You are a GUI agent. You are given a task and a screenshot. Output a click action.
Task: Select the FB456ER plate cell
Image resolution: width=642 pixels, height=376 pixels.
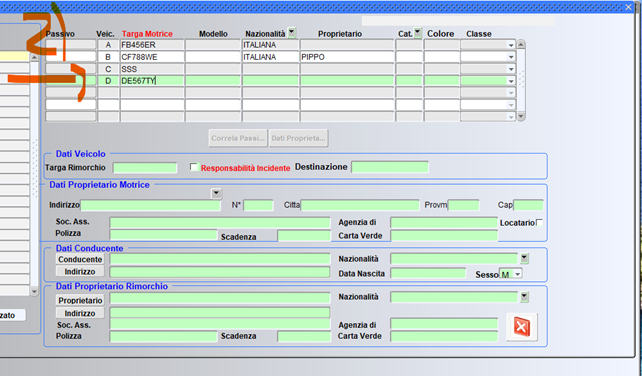151,45
